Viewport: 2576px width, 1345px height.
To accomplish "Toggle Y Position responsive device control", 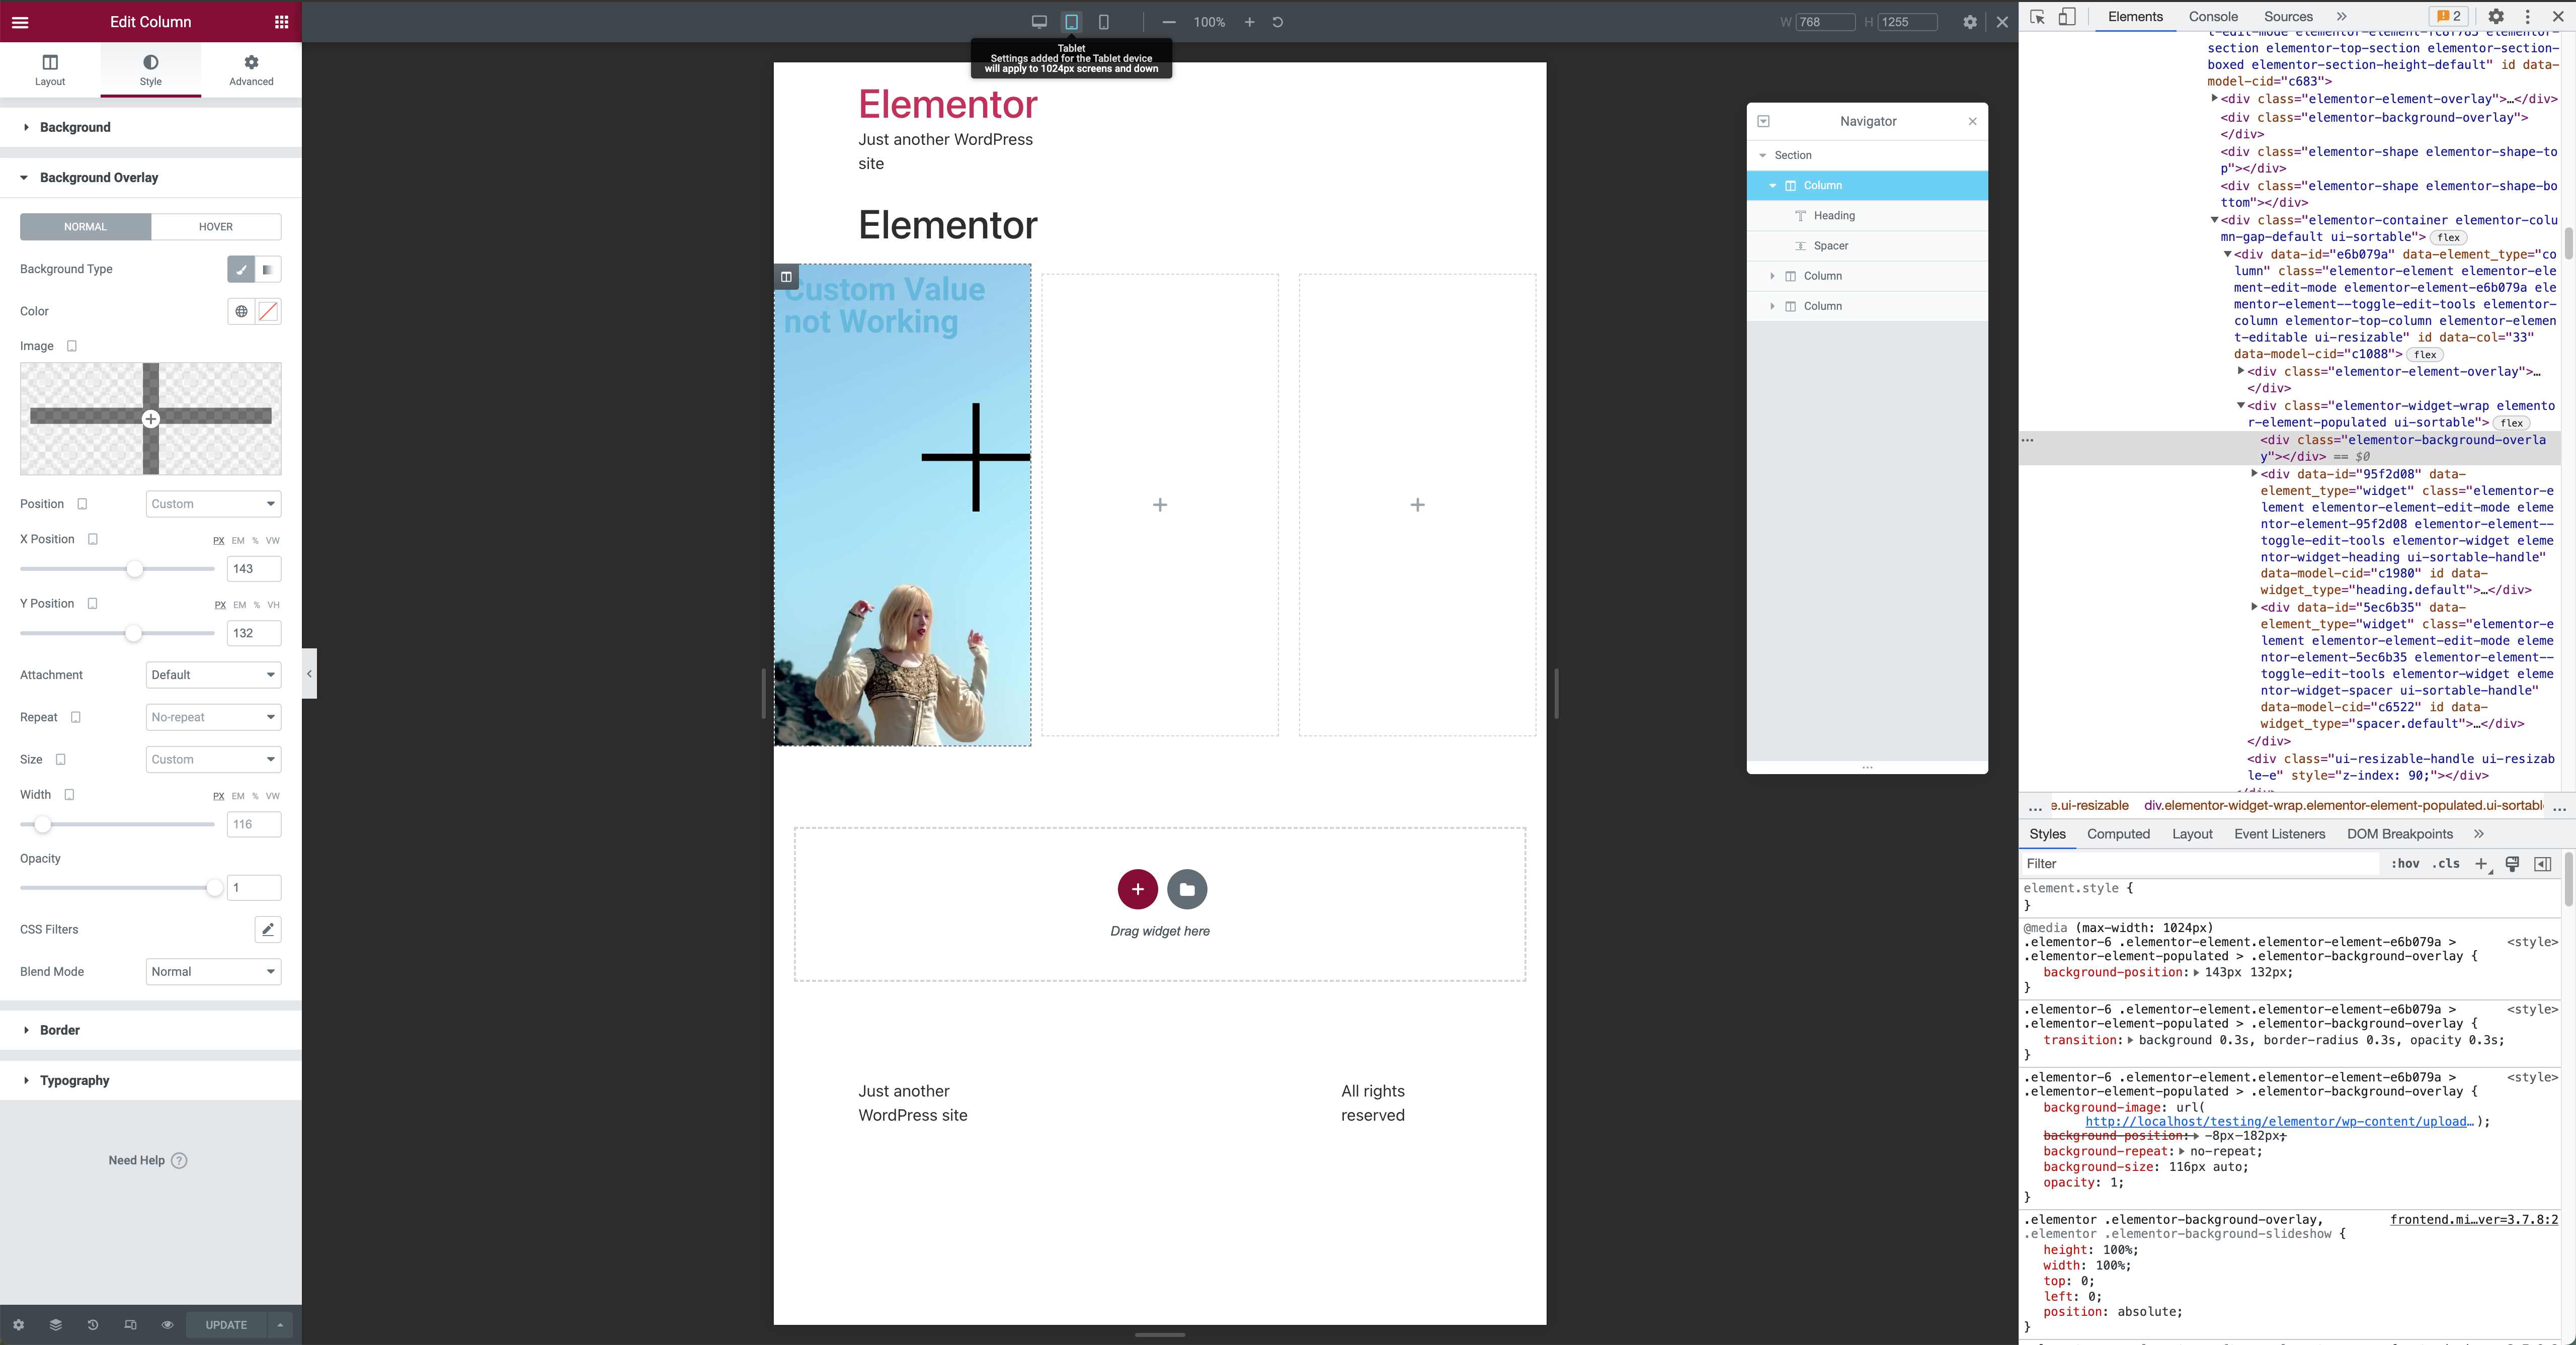I will [x=92, y=603].
